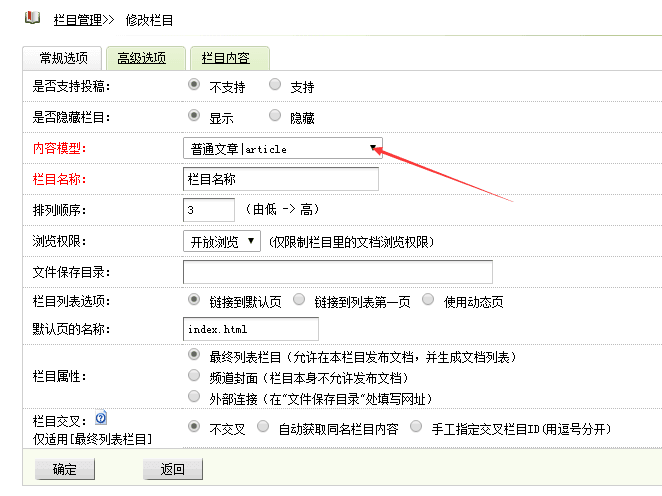Choose 外部连接 column attribute
This screenshot has height=496, width=662.
coord(194,398)
